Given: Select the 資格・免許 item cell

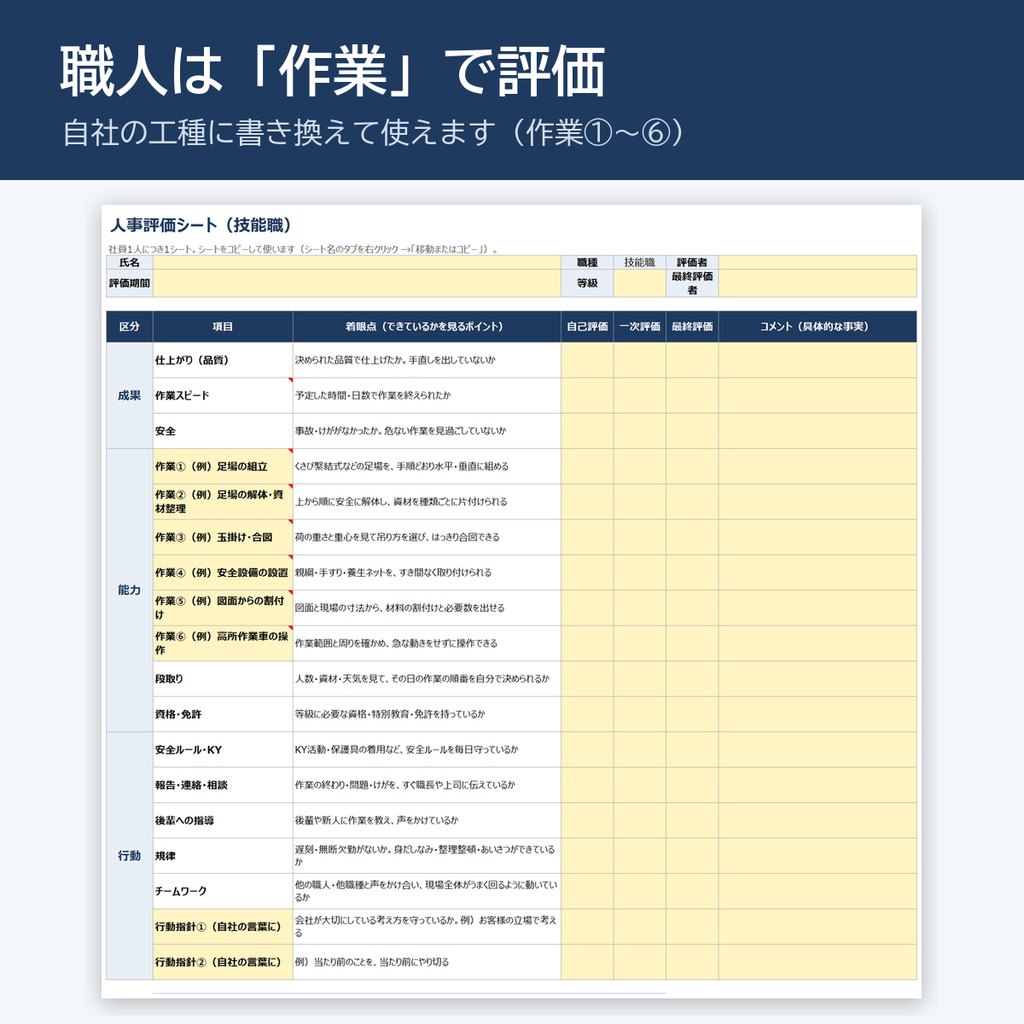Looking at the screenshot, I should tap(223, 714).
